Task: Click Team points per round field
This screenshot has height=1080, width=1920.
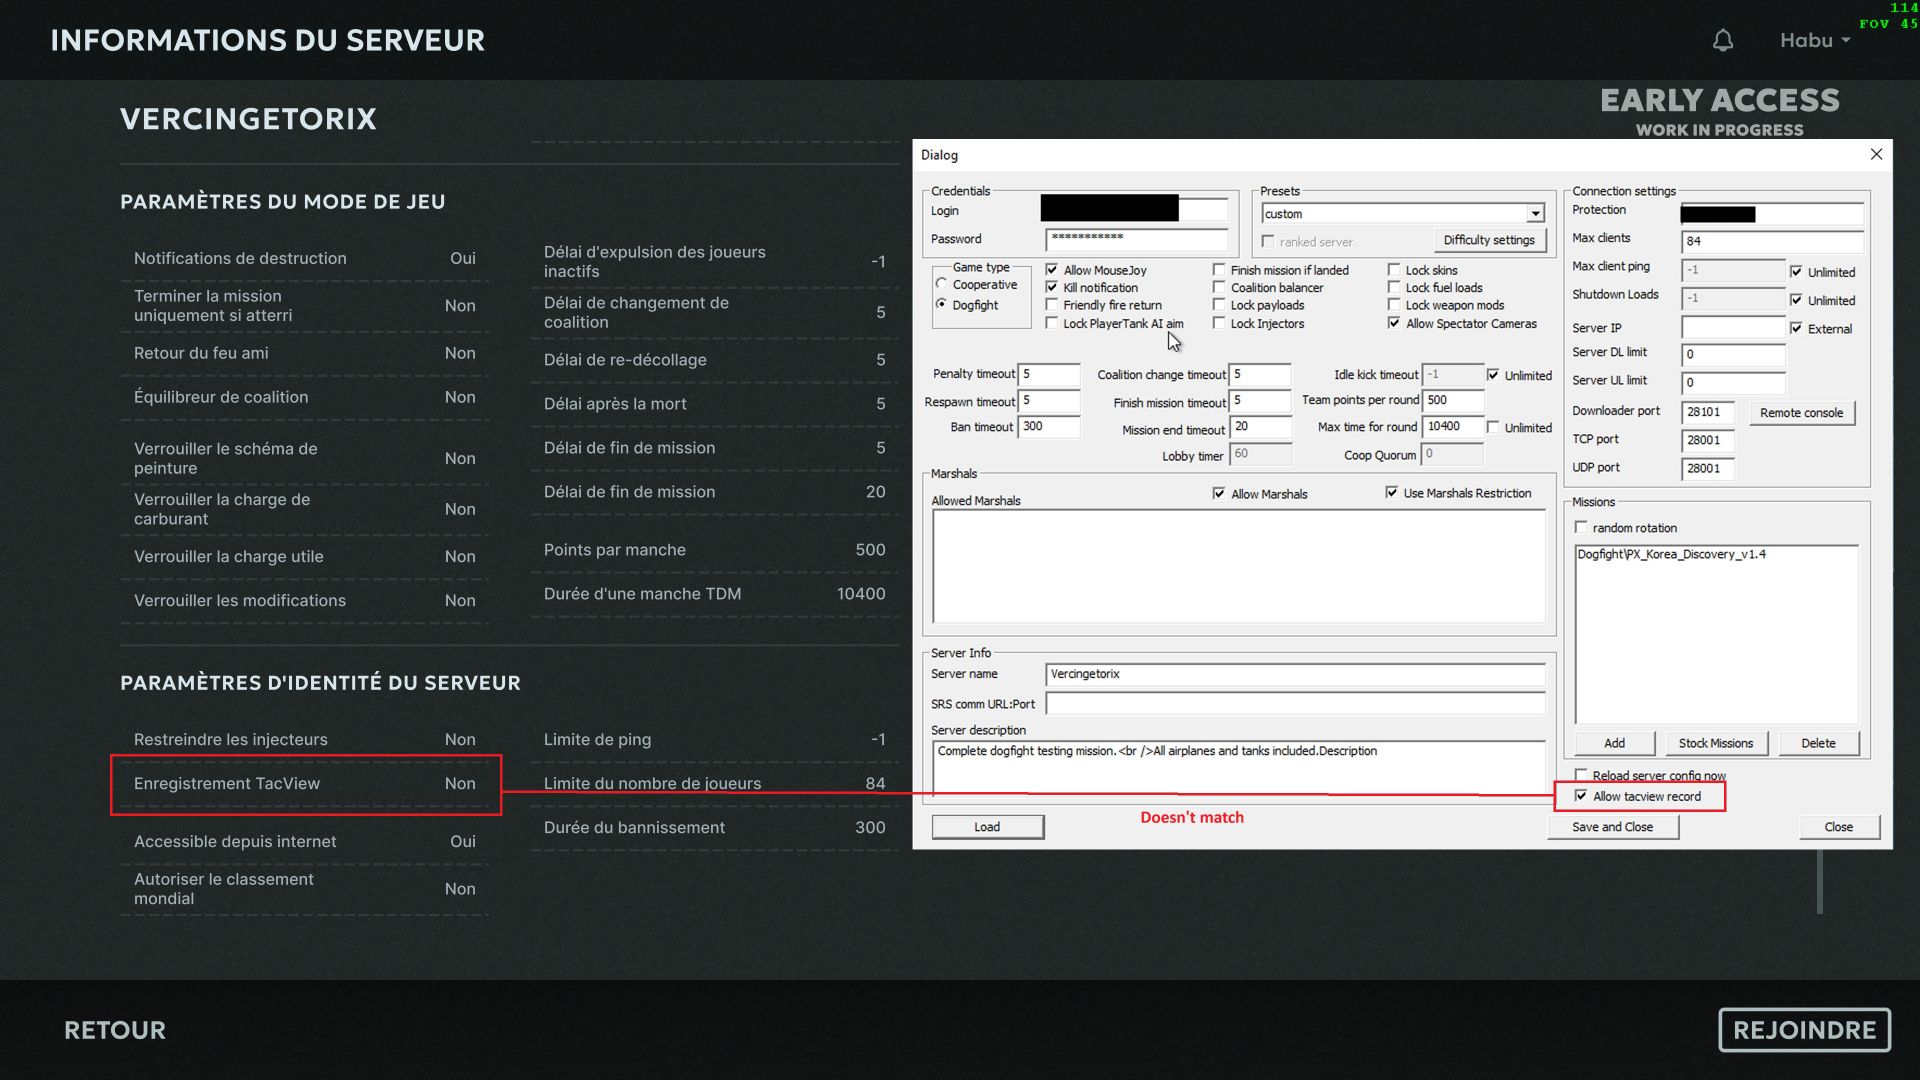Action: [x=1453, y=400]
